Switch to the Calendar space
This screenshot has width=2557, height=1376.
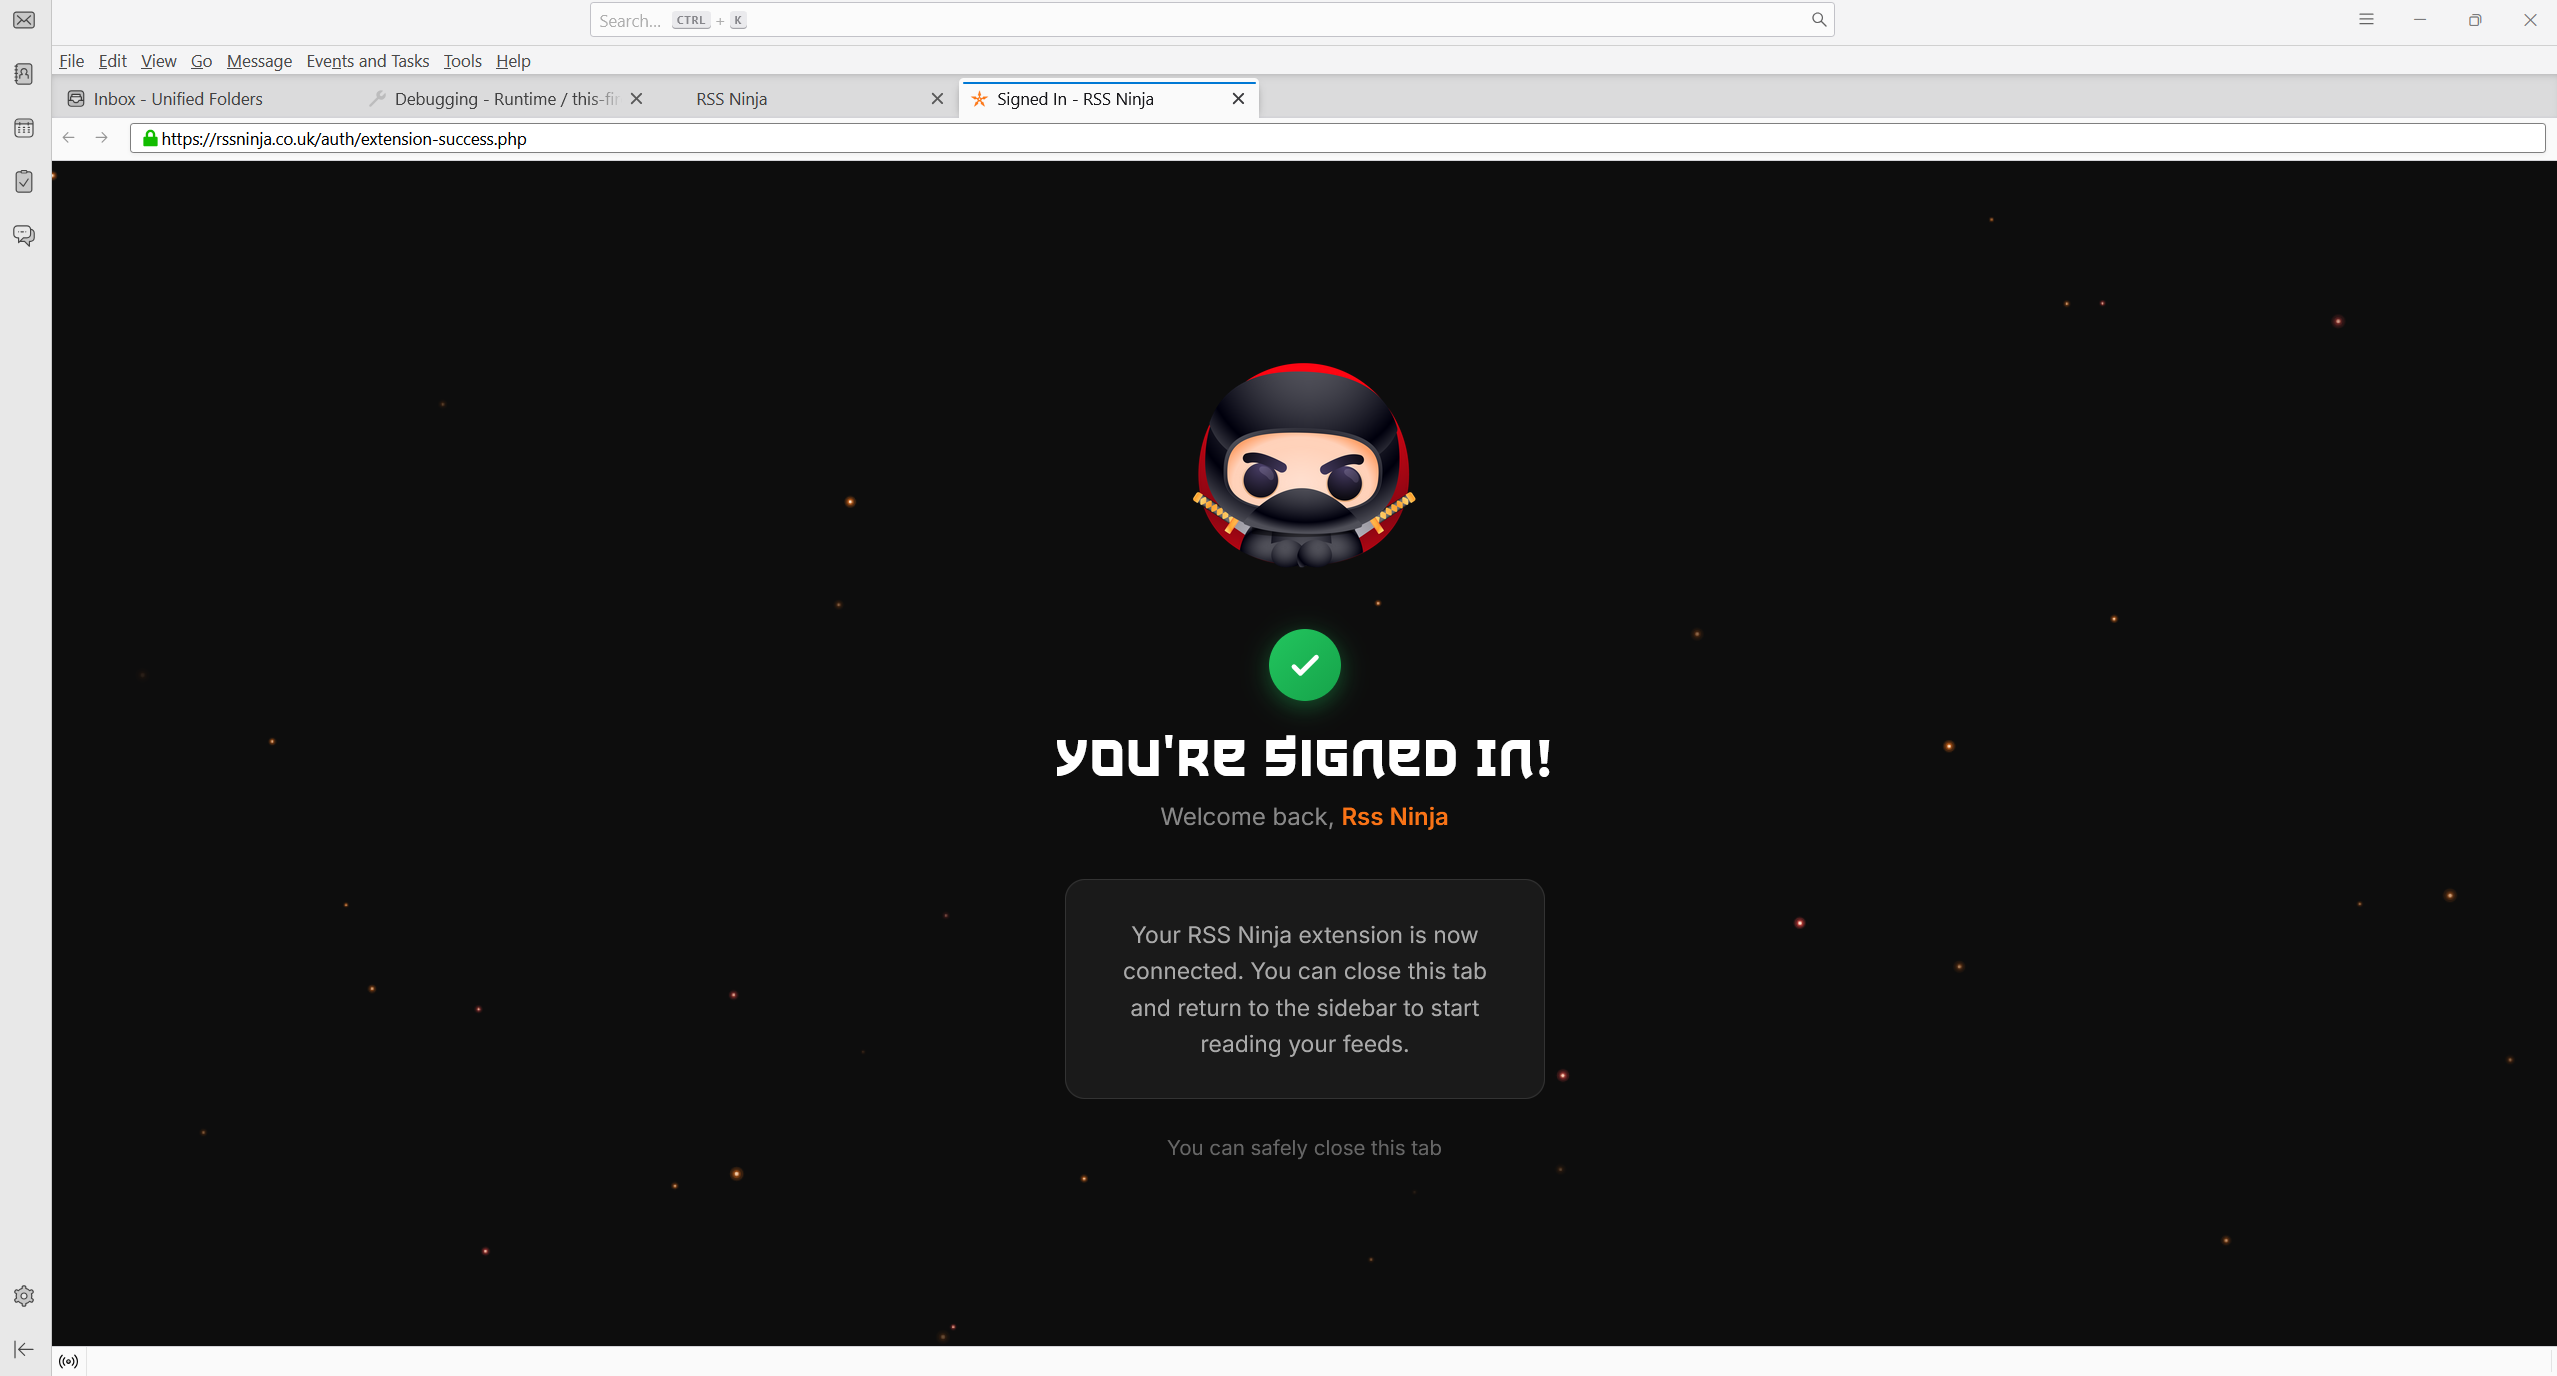[23, 128]
